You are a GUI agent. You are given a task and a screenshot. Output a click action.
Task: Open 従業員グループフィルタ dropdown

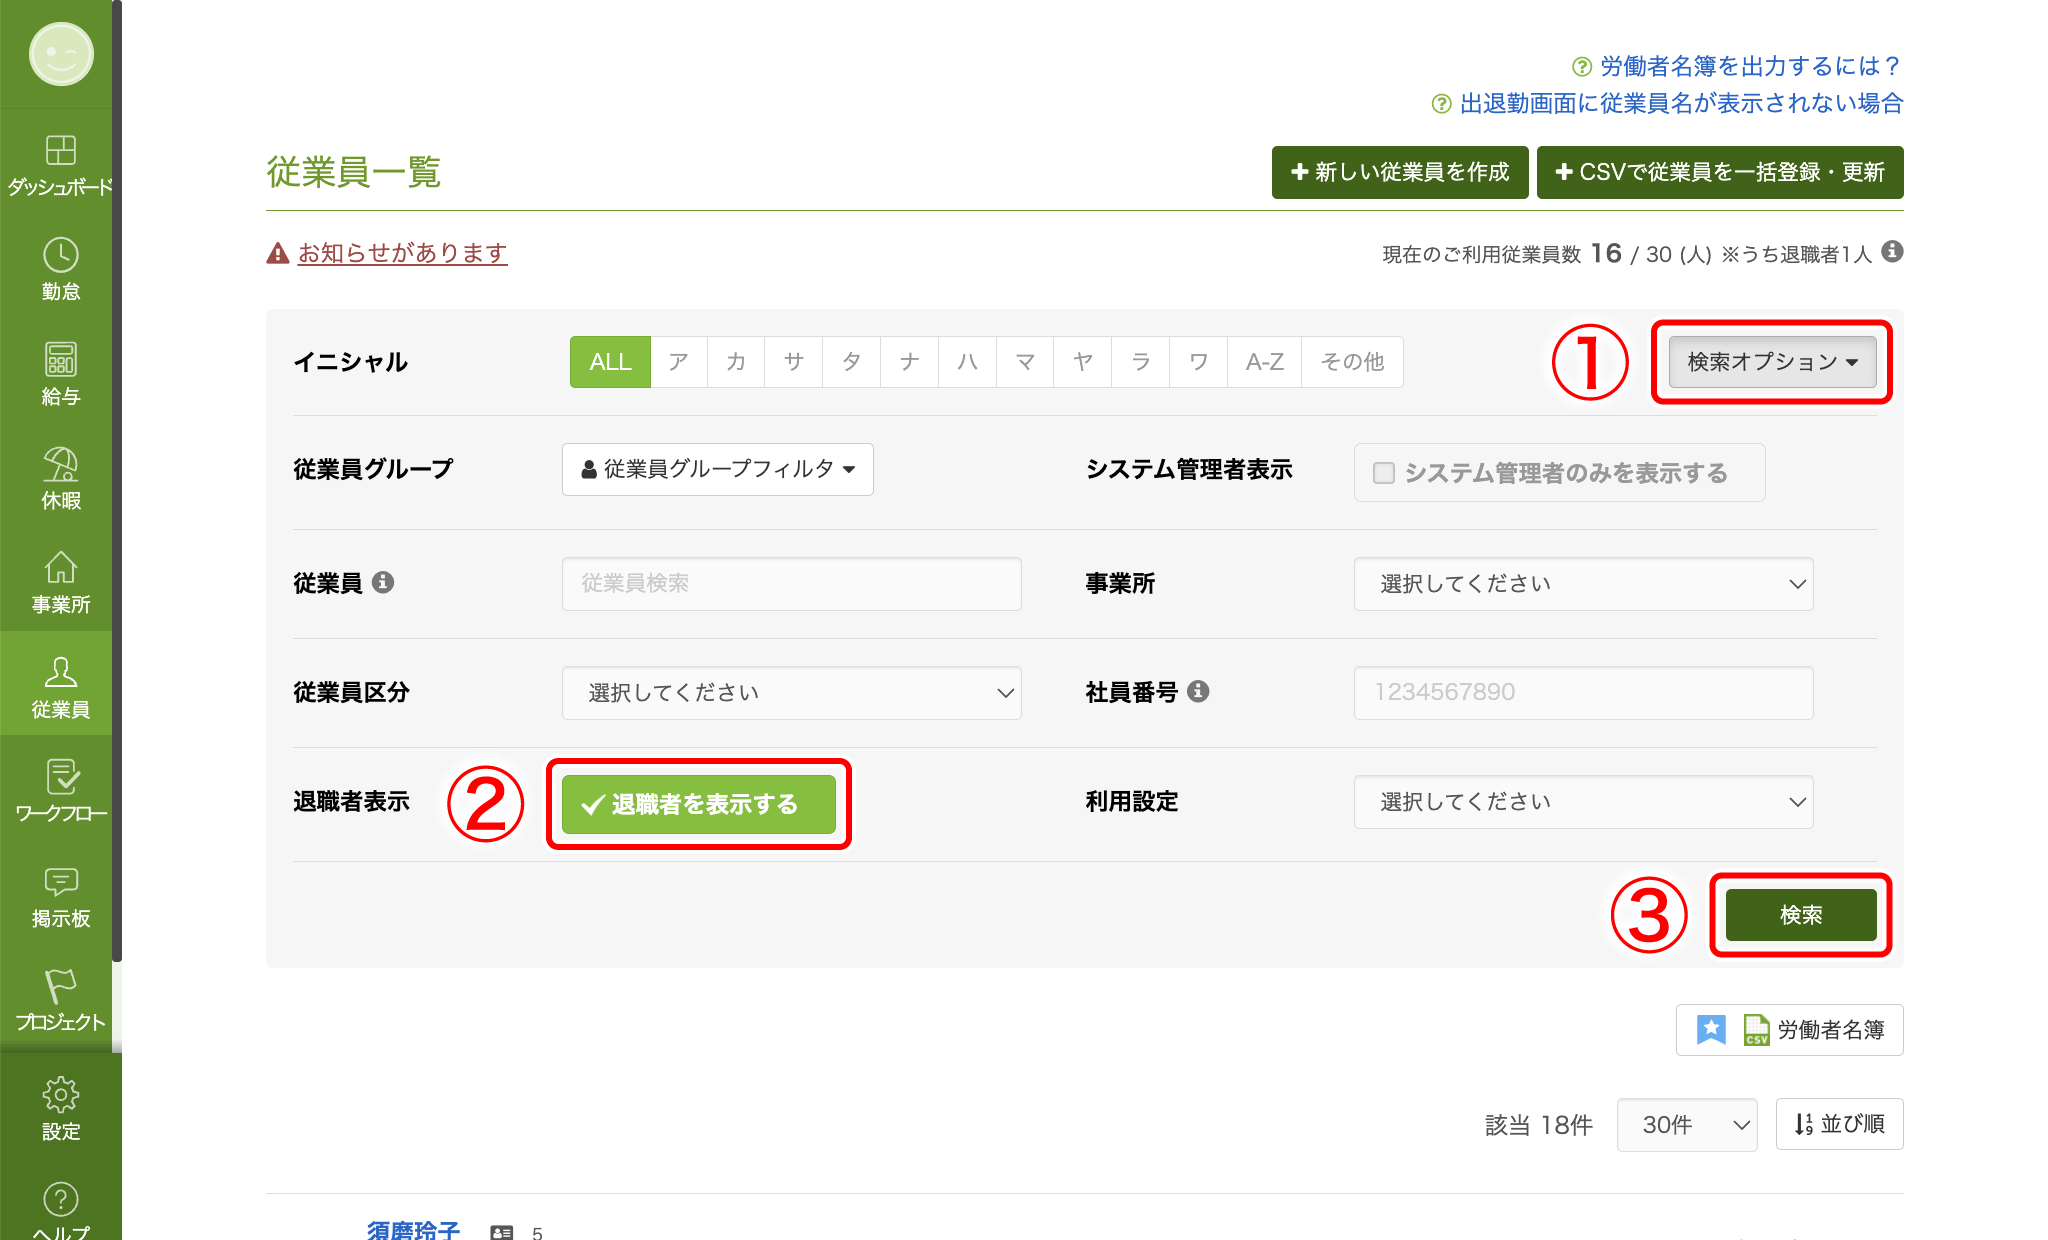click(718, 469)
